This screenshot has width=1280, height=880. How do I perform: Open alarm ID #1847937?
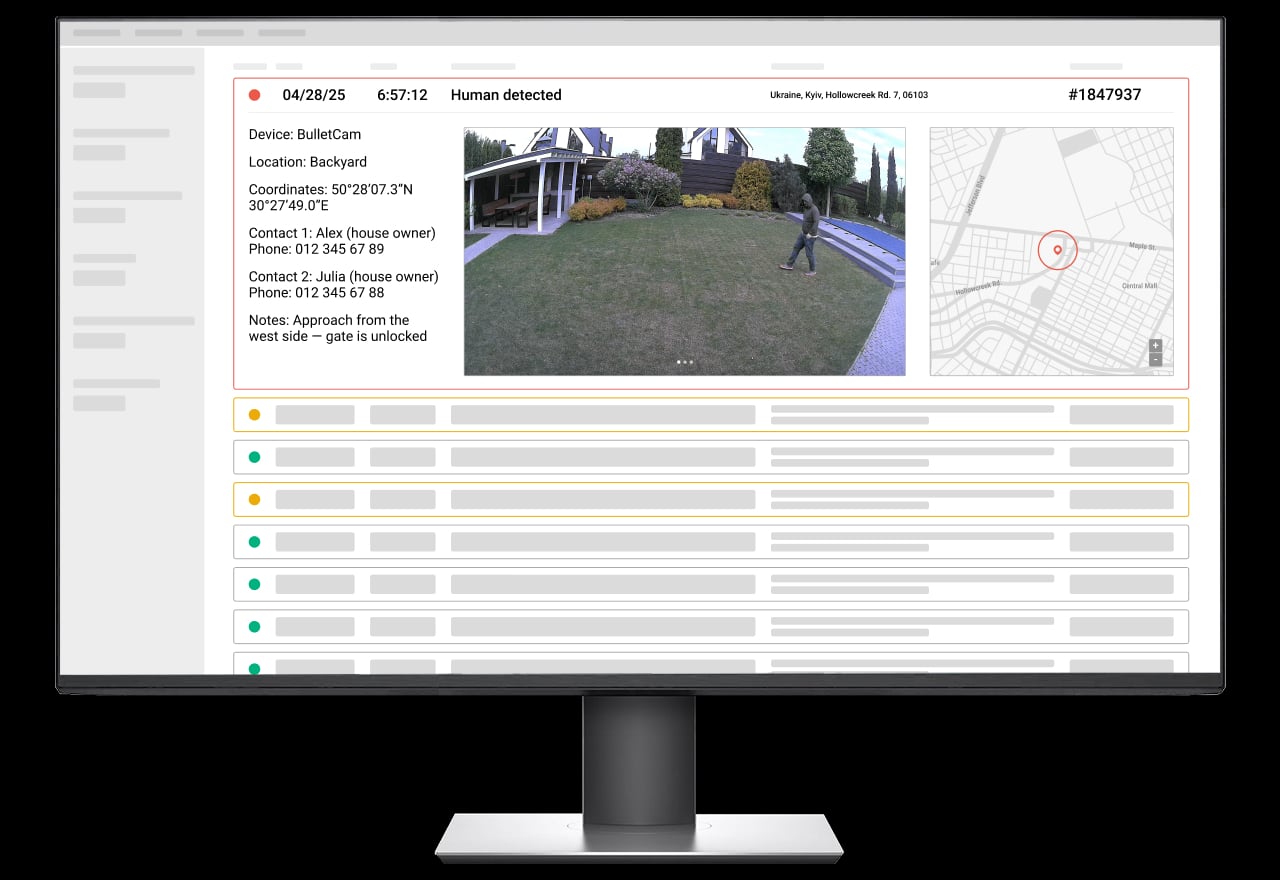pyautogui.click(x=1104, y=95)
